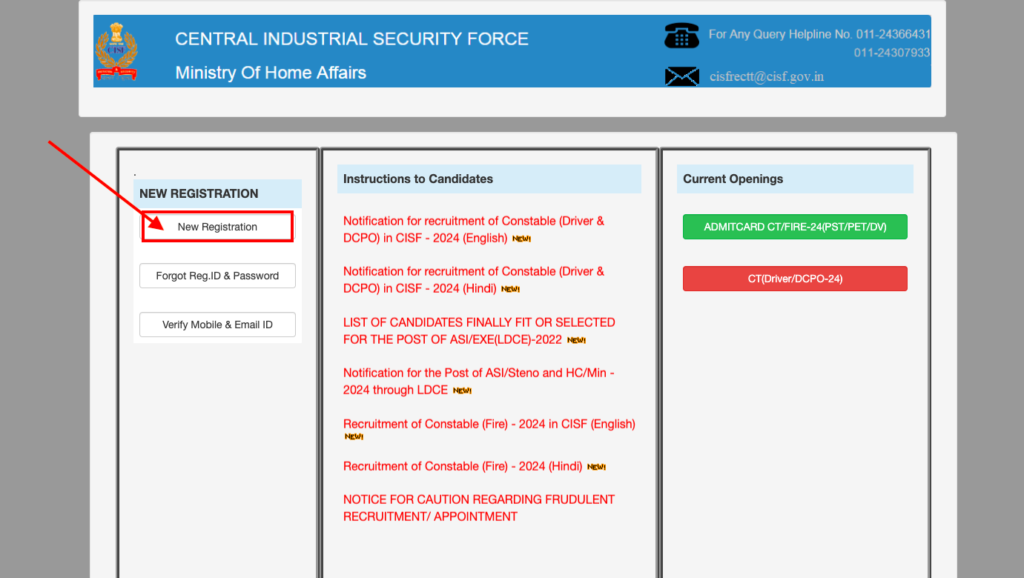Open Constable Driver & DCPO 2024 Hindi notification

click(x=473, y=280)
